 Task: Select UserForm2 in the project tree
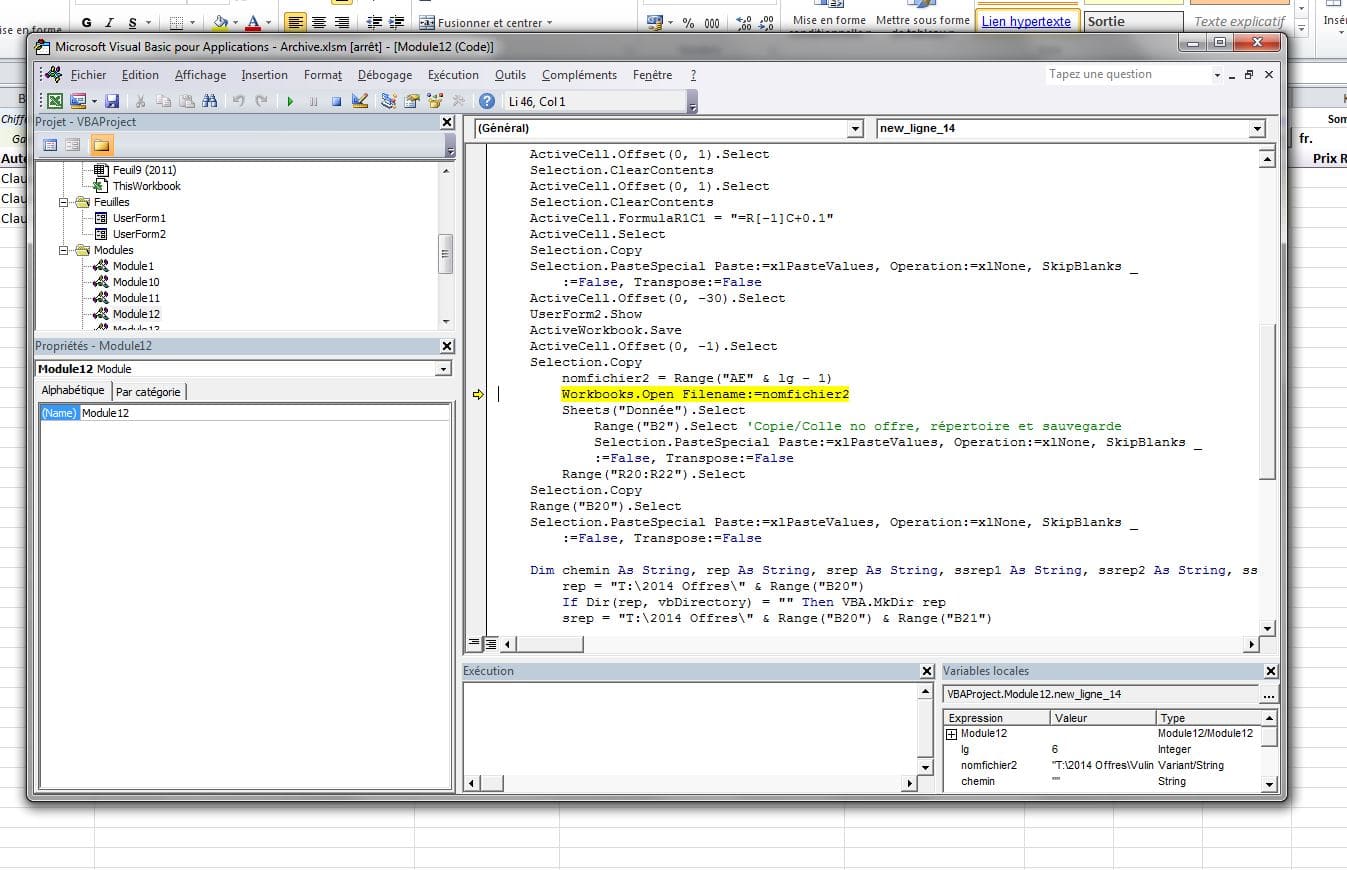(138, 234)
